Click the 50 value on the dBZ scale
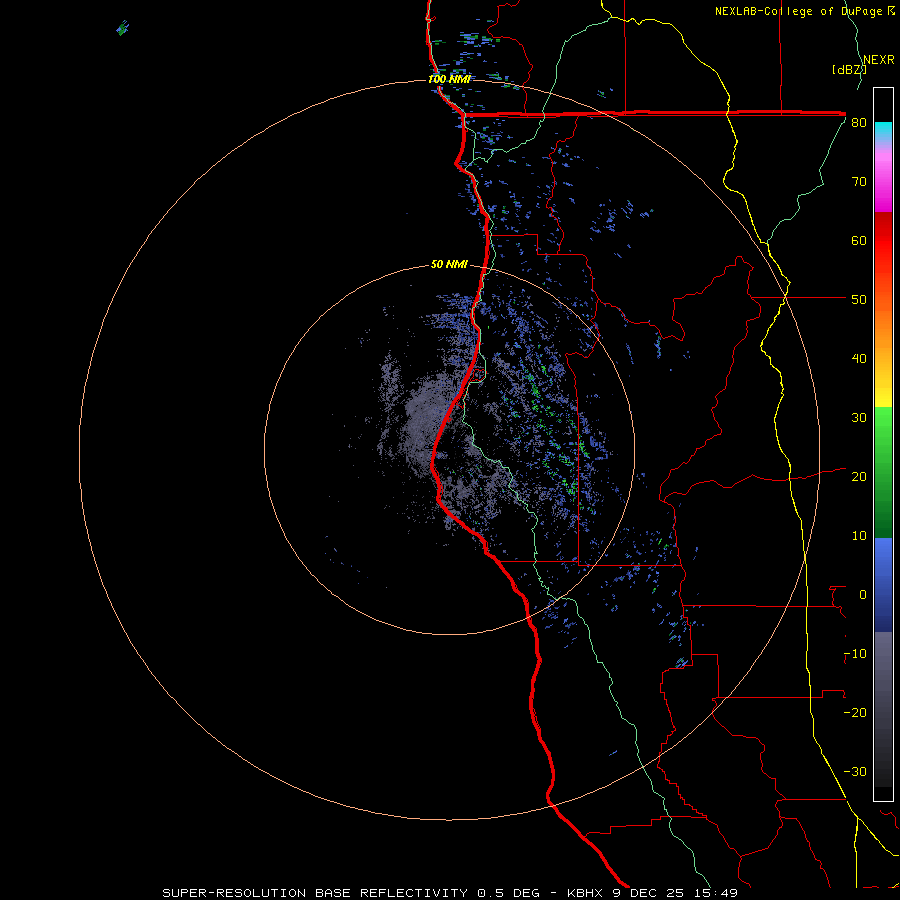The height and width of the screenshot is (900, 900). [x=859, y=300]
